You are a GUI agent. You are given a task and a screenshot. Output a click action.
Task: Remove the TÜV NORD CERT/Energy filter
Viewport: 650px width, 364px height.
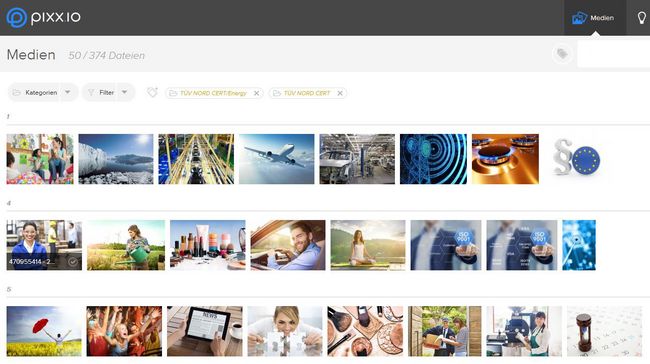pos(257,93)
